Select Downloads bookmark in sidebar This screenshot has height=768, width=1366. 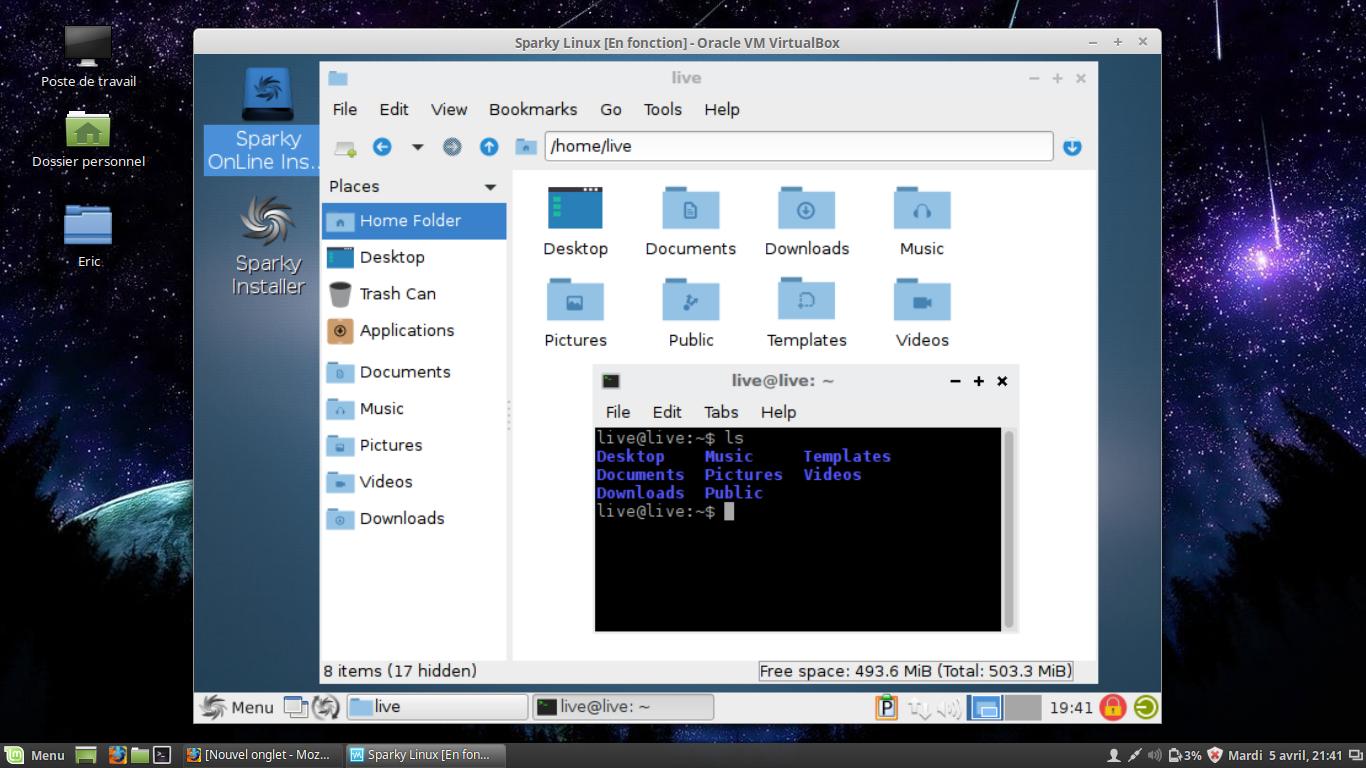click(414, 519)
